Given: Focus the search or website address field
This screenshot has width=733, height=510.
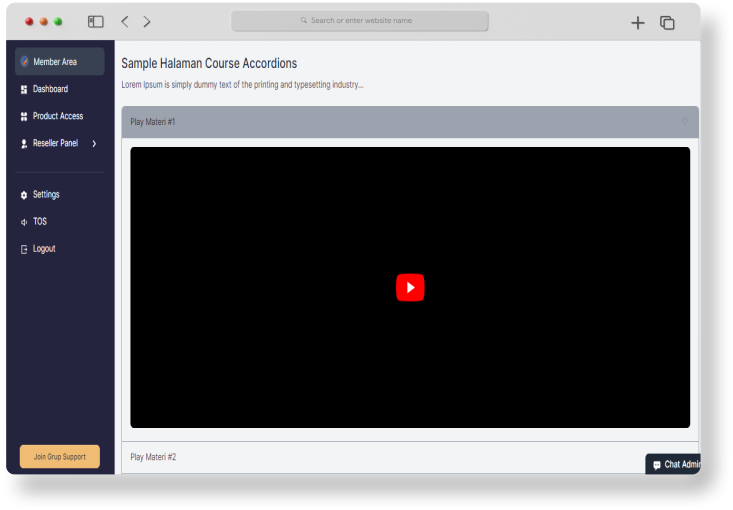Looking at the screenshot, I should (360, 21).
